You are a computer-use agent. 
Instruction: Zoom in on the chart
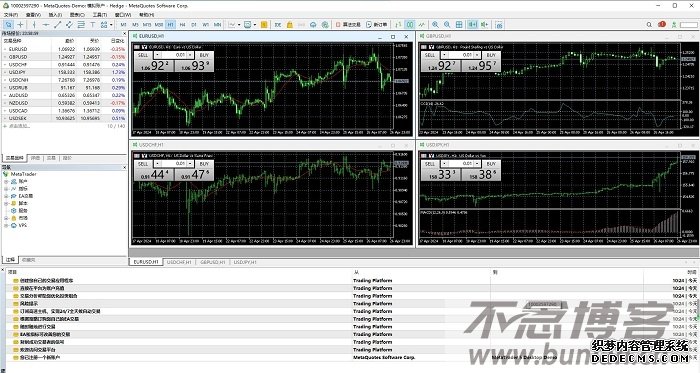[435, 25]
